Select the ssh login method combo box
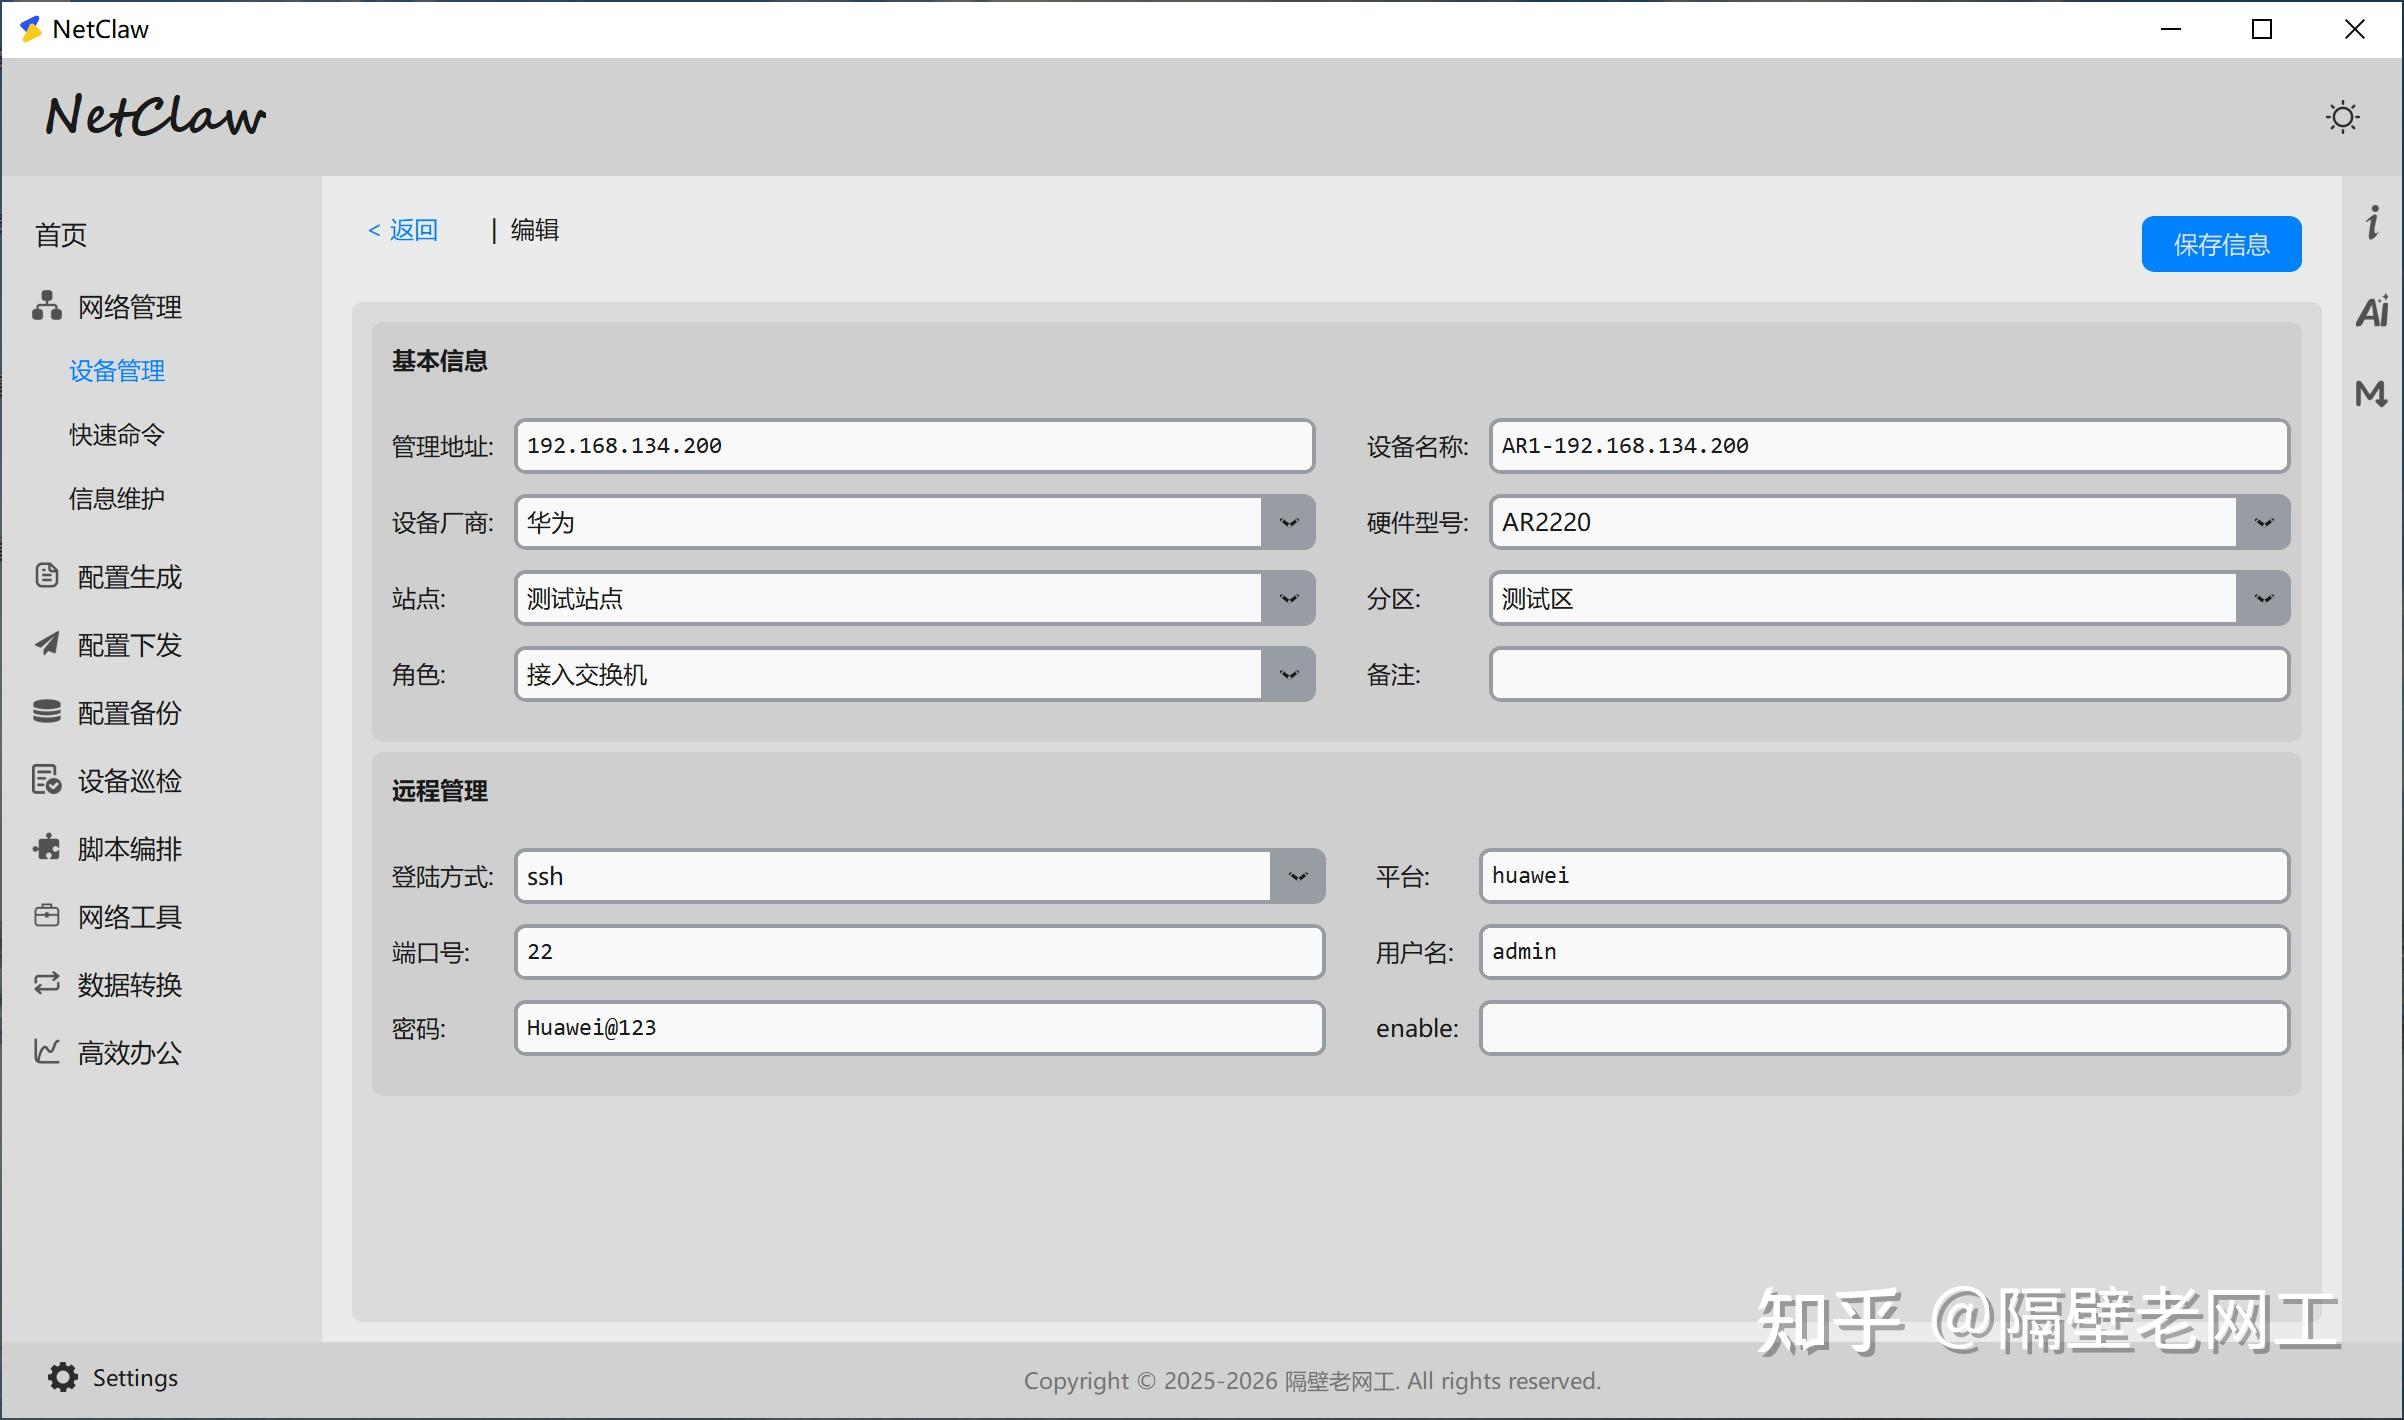The width and height of the screenshot is (2404, 1420). point(920,876)
